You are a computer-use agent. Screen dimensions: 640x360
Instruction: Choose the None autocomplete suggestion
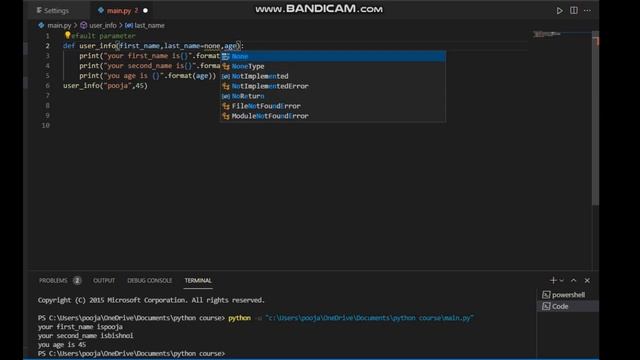point(333,56)
